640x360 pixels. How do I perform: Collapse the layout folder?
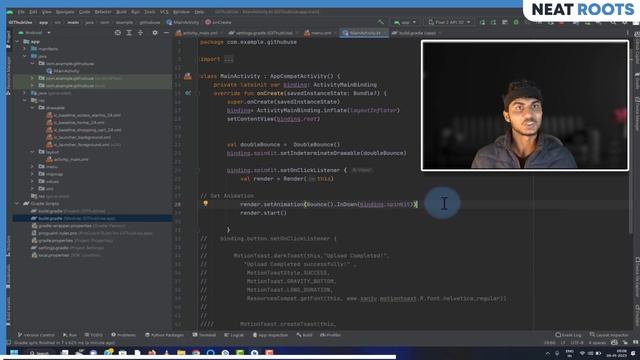[x=32, y=152]
